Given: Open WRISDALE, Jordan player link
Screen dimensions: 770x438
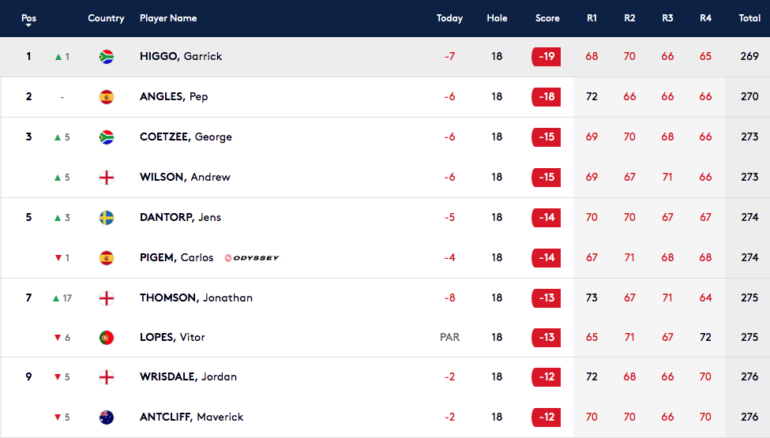Looking at the screenshot, I should (x=188, y=377).
